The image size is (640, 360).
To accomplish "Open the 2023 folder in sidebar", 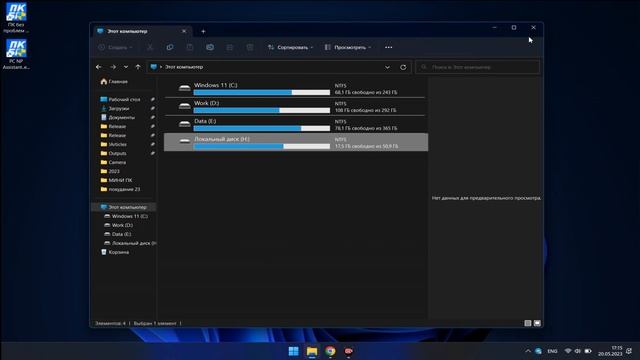I will [x=110, y=171].
